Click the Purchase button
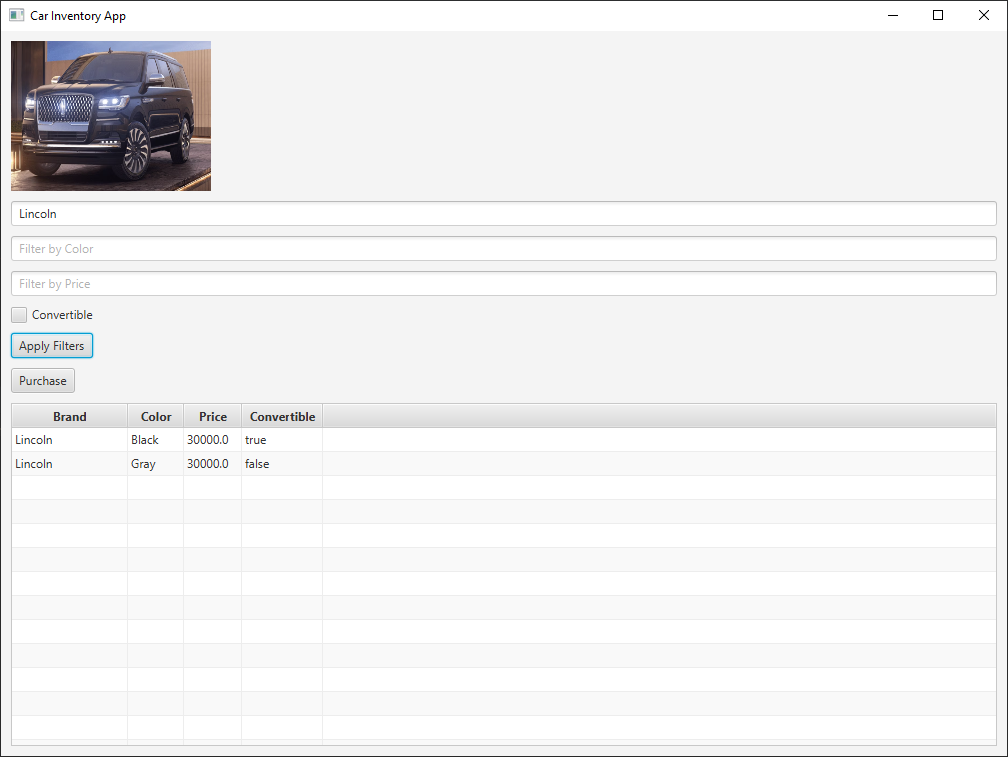The width and height of the screenshot is (1008, 757). 42,380
